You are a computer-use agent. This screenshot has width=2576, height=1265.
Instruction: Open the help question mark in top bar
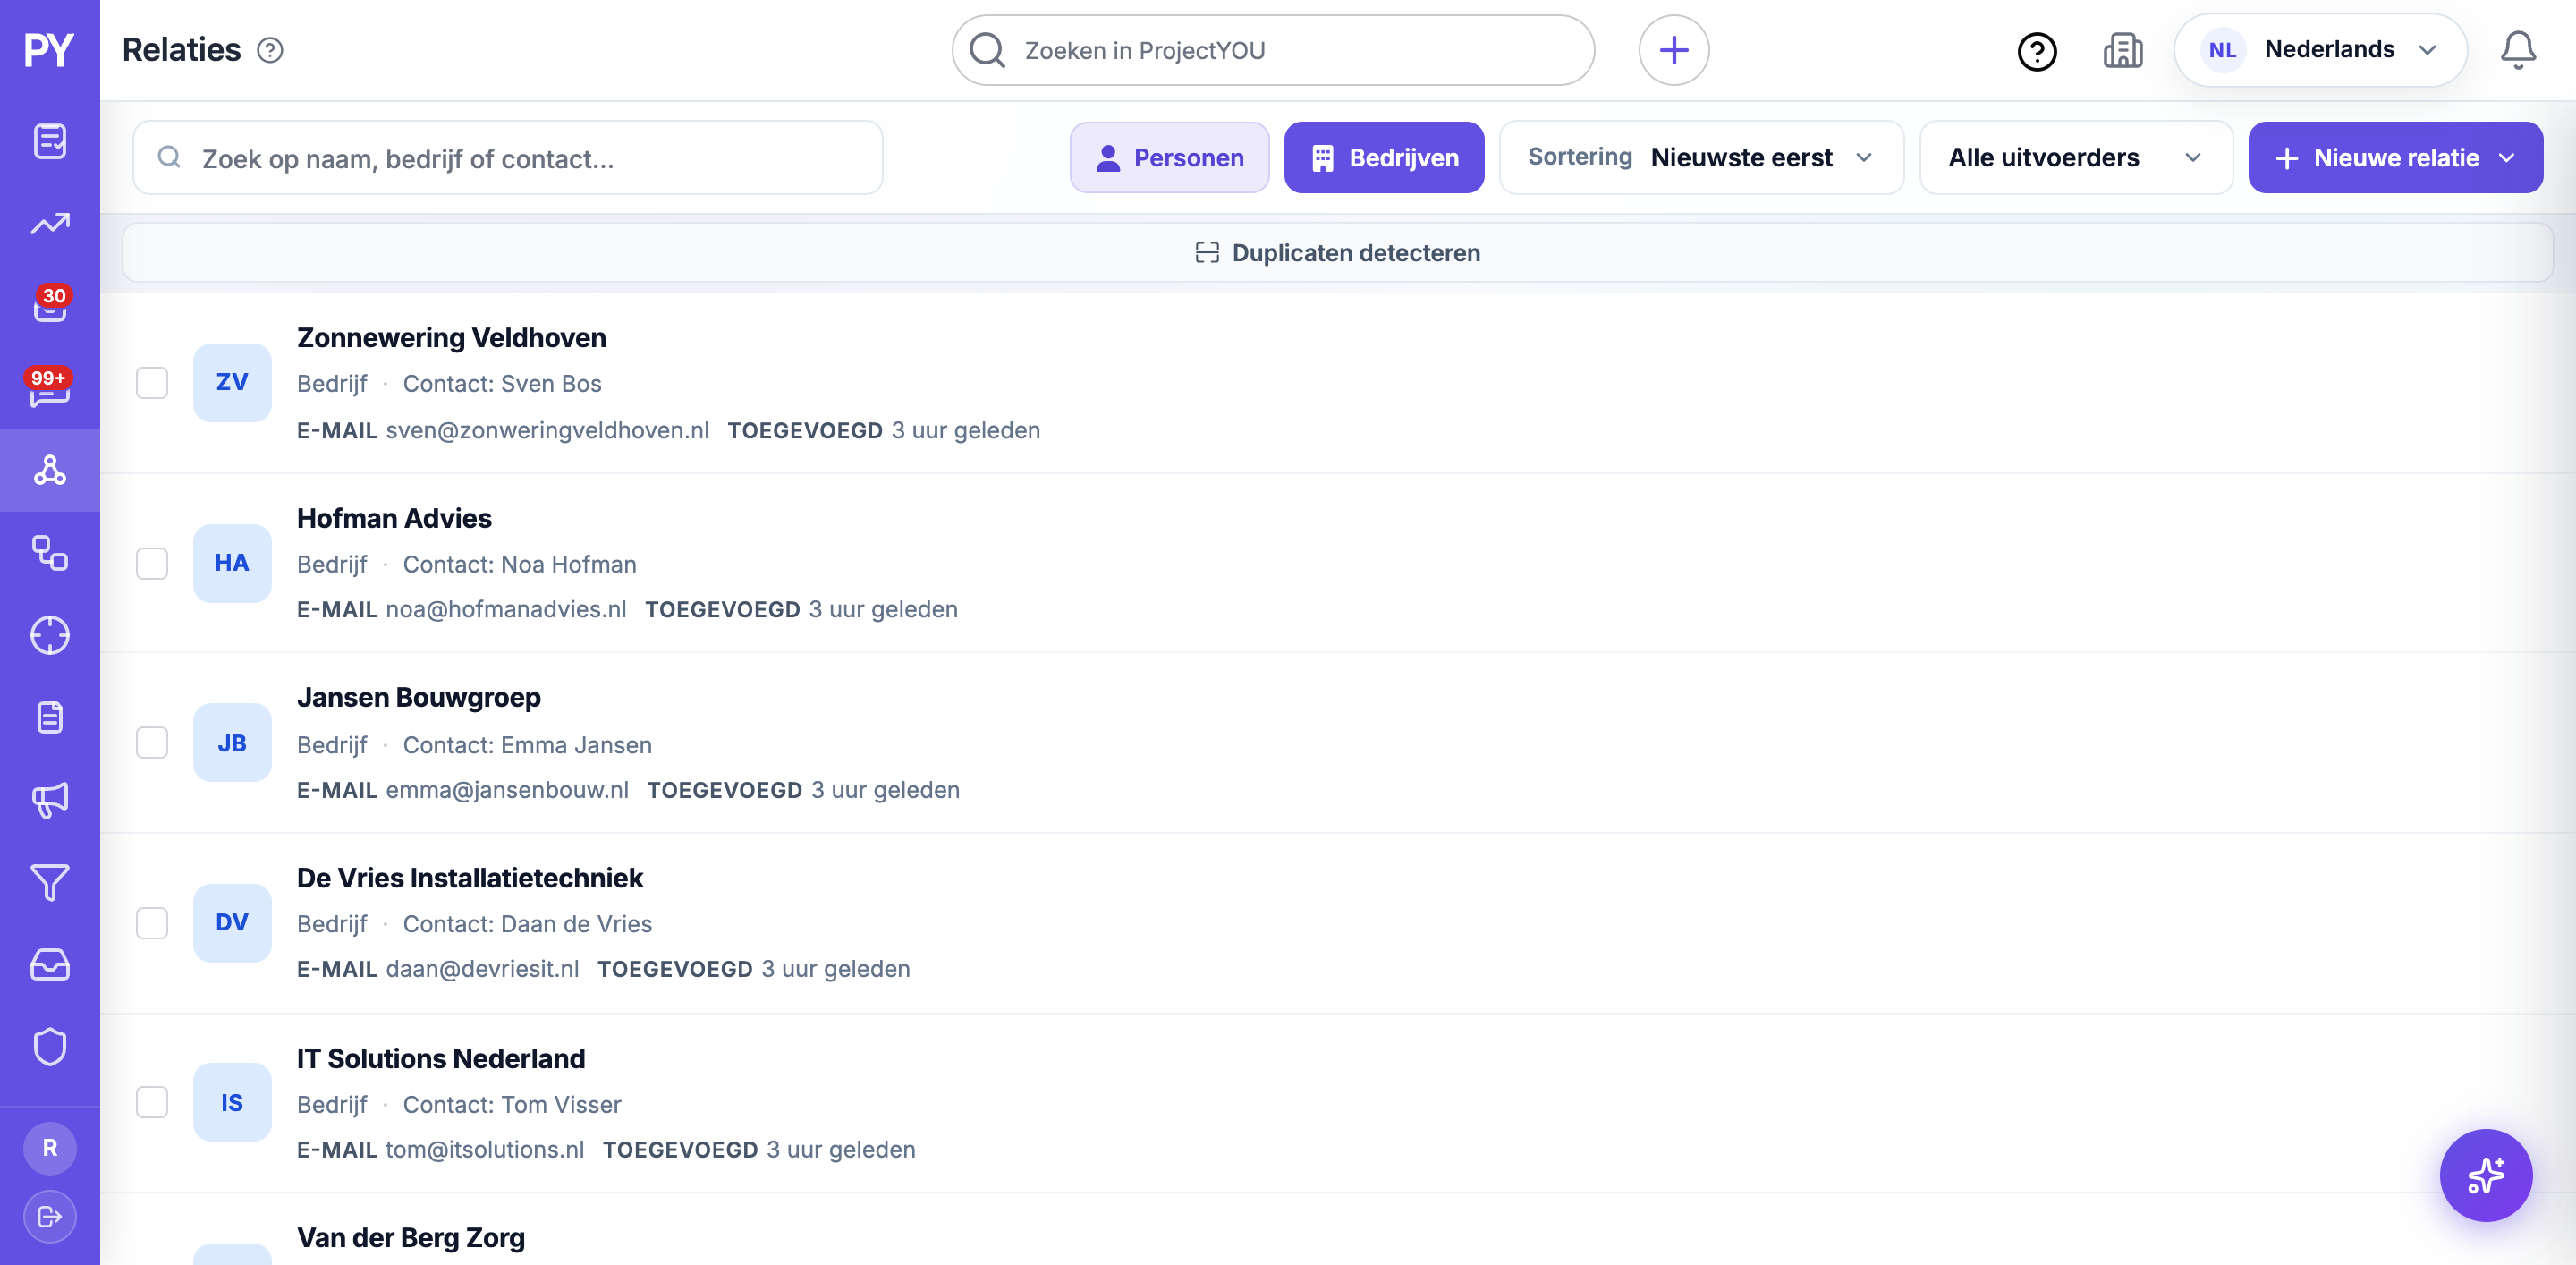[2036, 51]
